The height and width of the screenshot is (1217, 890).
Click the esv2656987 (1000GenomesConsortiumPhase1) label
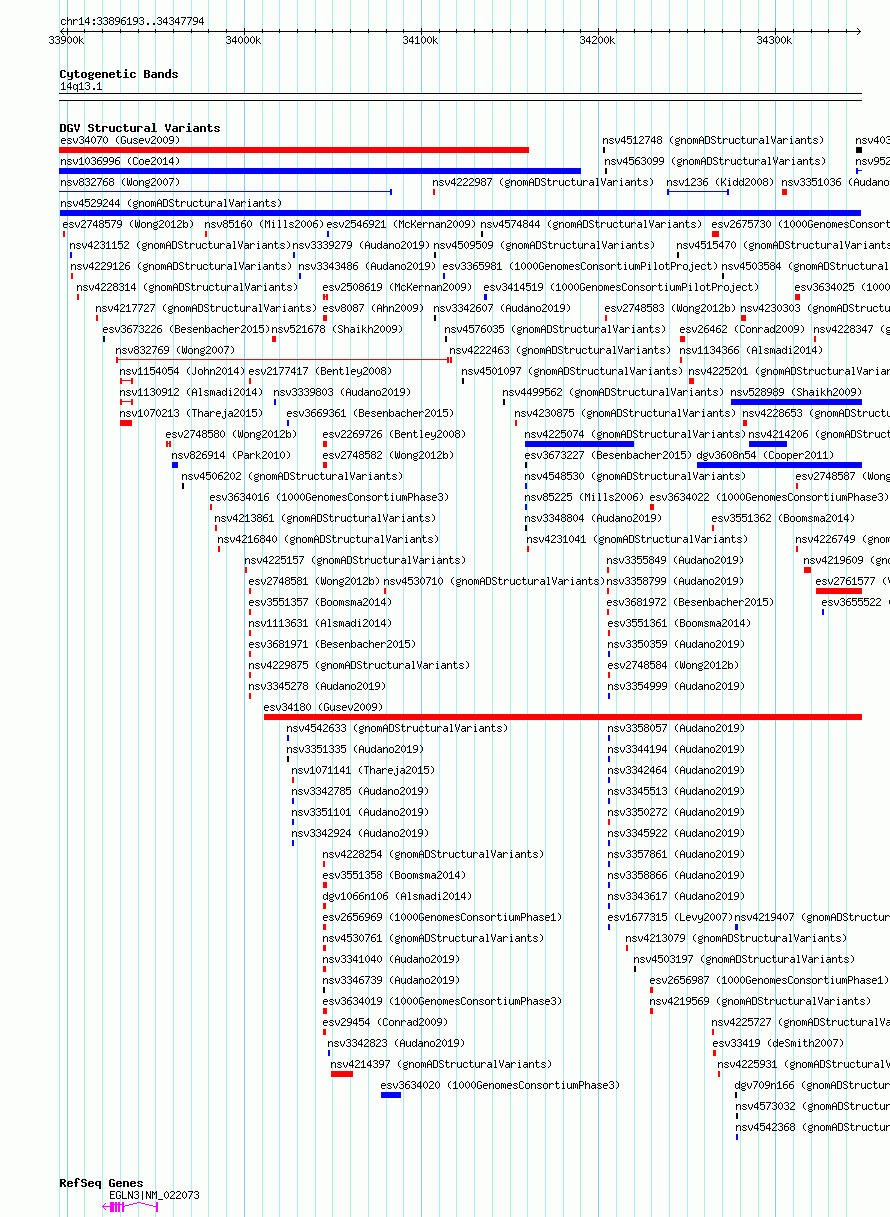coord(770,980)
